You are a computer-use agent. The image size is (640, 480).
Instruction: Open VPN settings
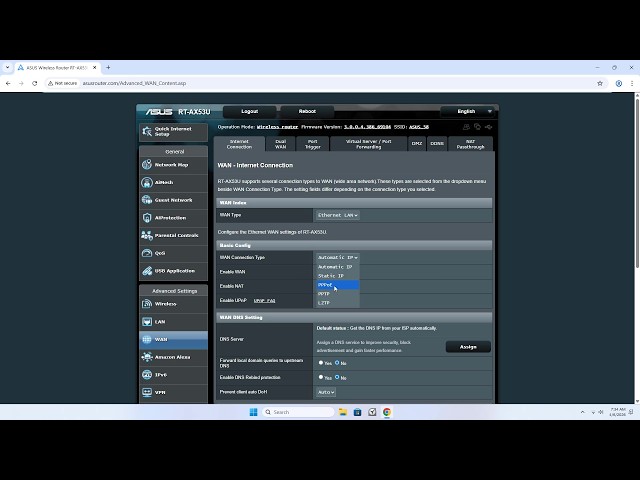click(x=173, y=393)
